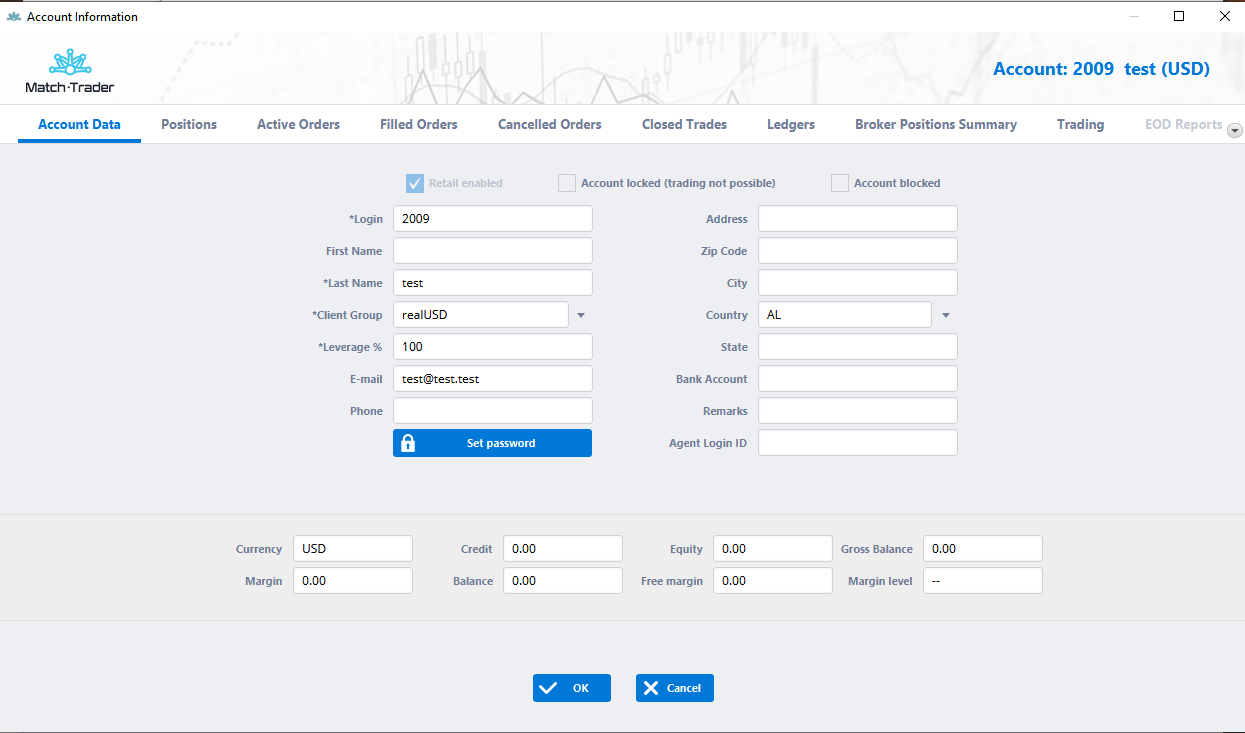This screenshot has height=733, width=1245.
Task: Enable the Account locked checkbox
Action: coord(566,183)
